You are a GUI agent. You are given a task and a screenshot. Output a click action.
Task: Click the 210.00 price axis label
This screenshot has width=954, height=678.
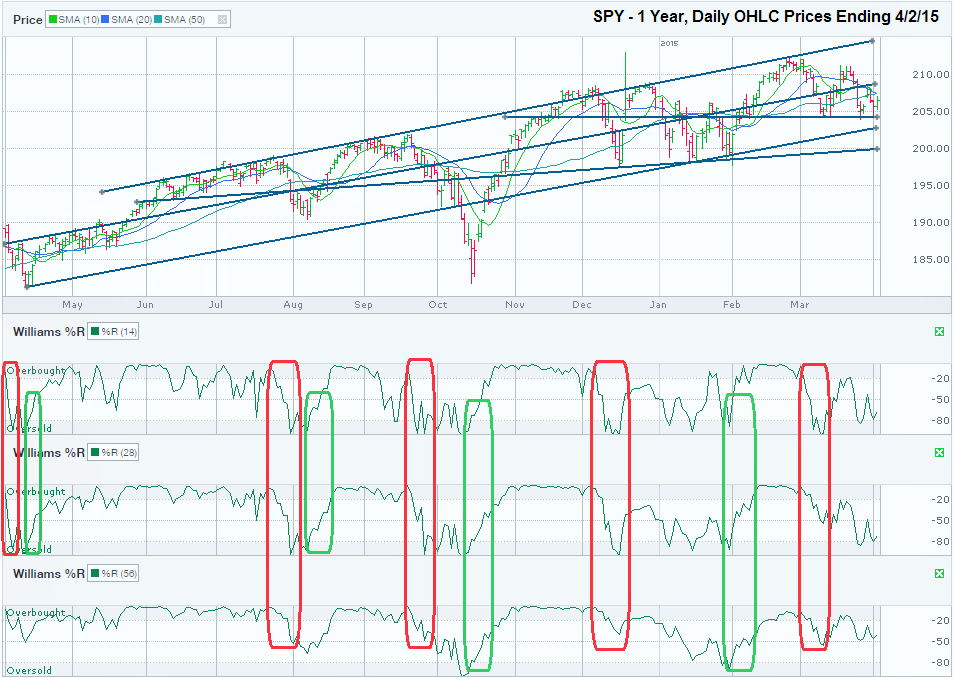pyautogui.click(x=930, y=75)
